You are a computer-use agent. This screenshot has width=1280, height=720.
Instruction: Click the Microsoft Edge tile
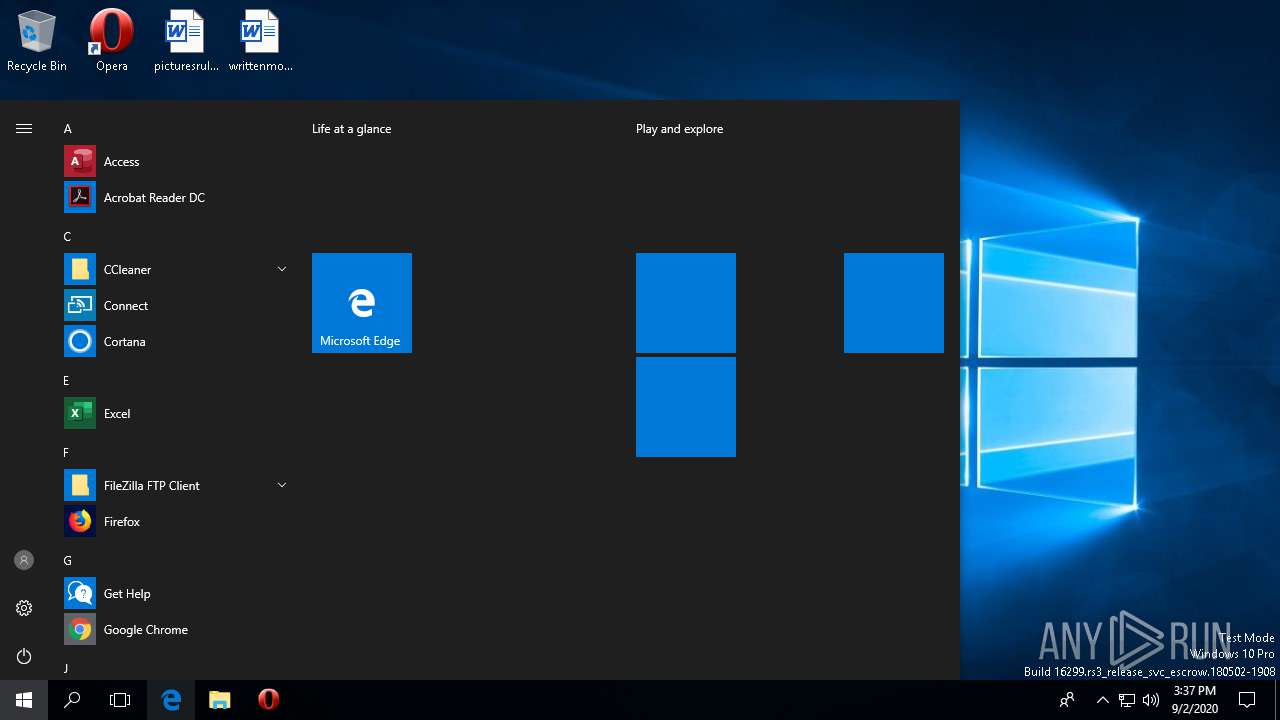(362, 303)
